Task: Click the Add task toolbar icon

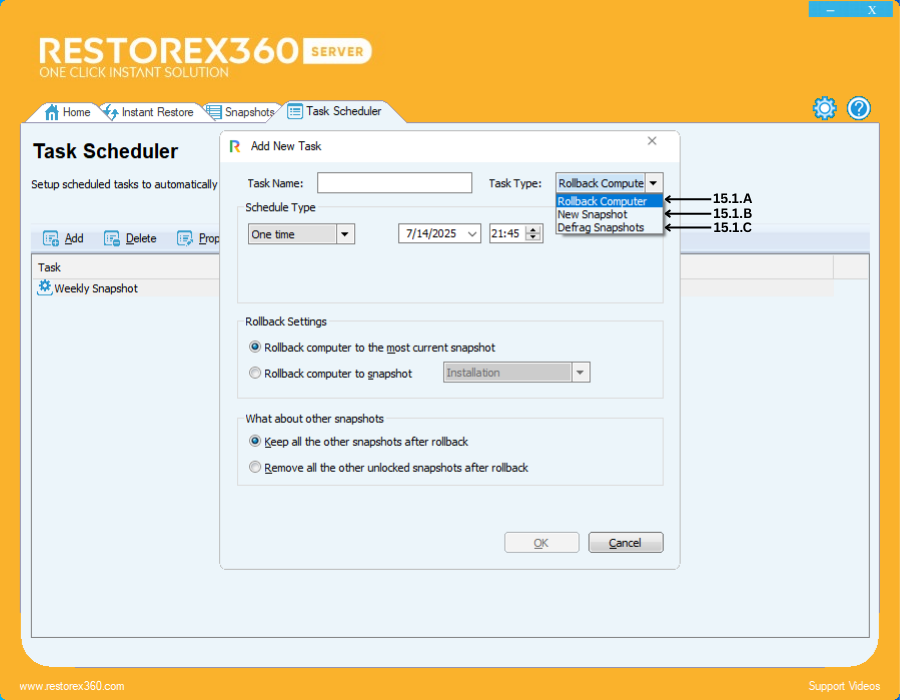Action: click(51, 239)
